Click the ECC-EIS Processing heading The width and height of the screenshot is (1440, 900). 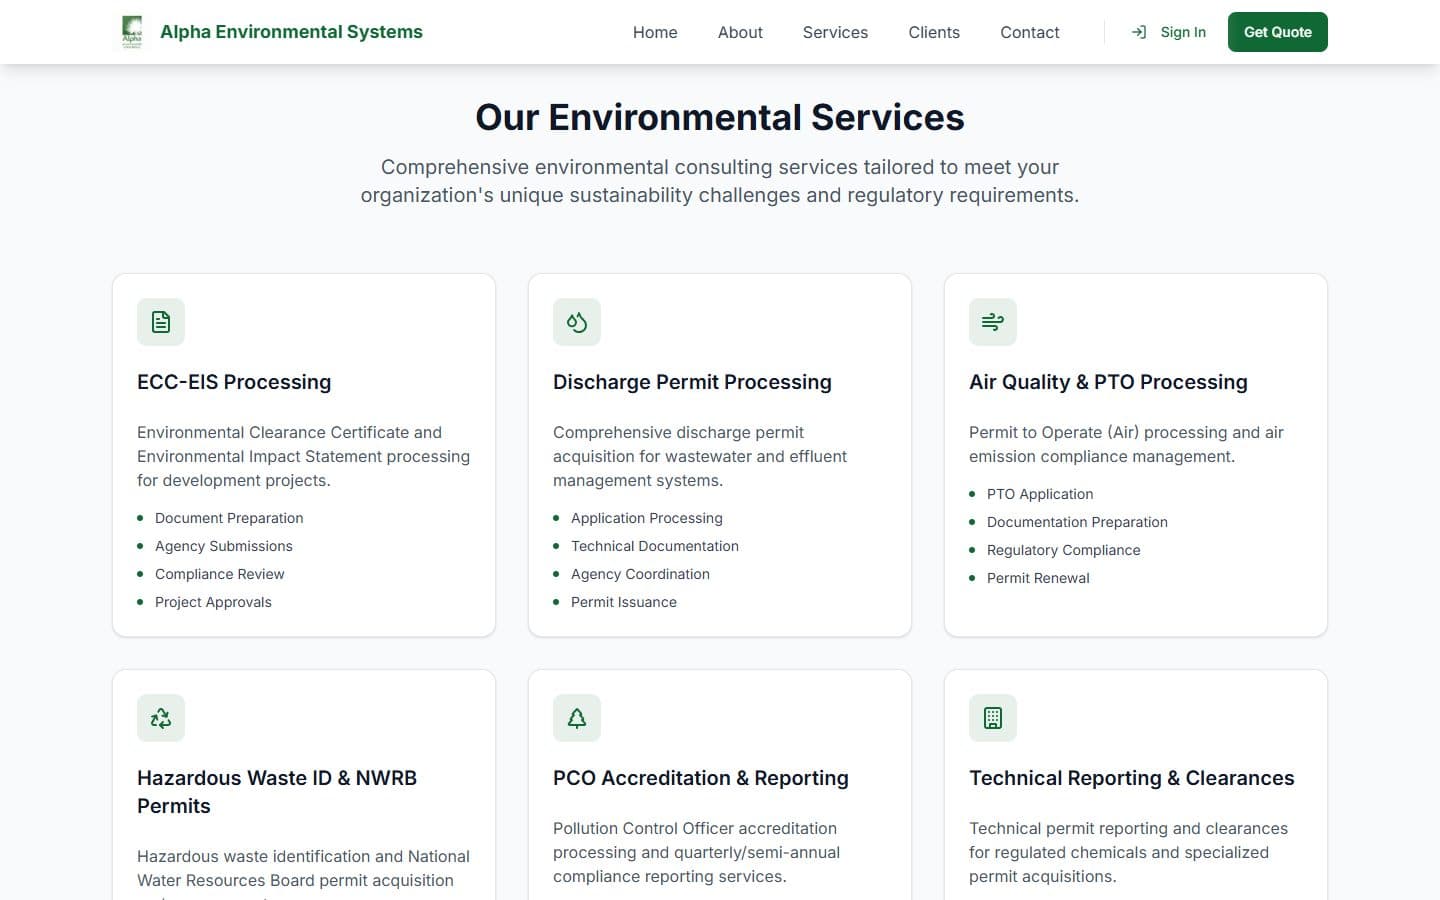tap(234, 382)
